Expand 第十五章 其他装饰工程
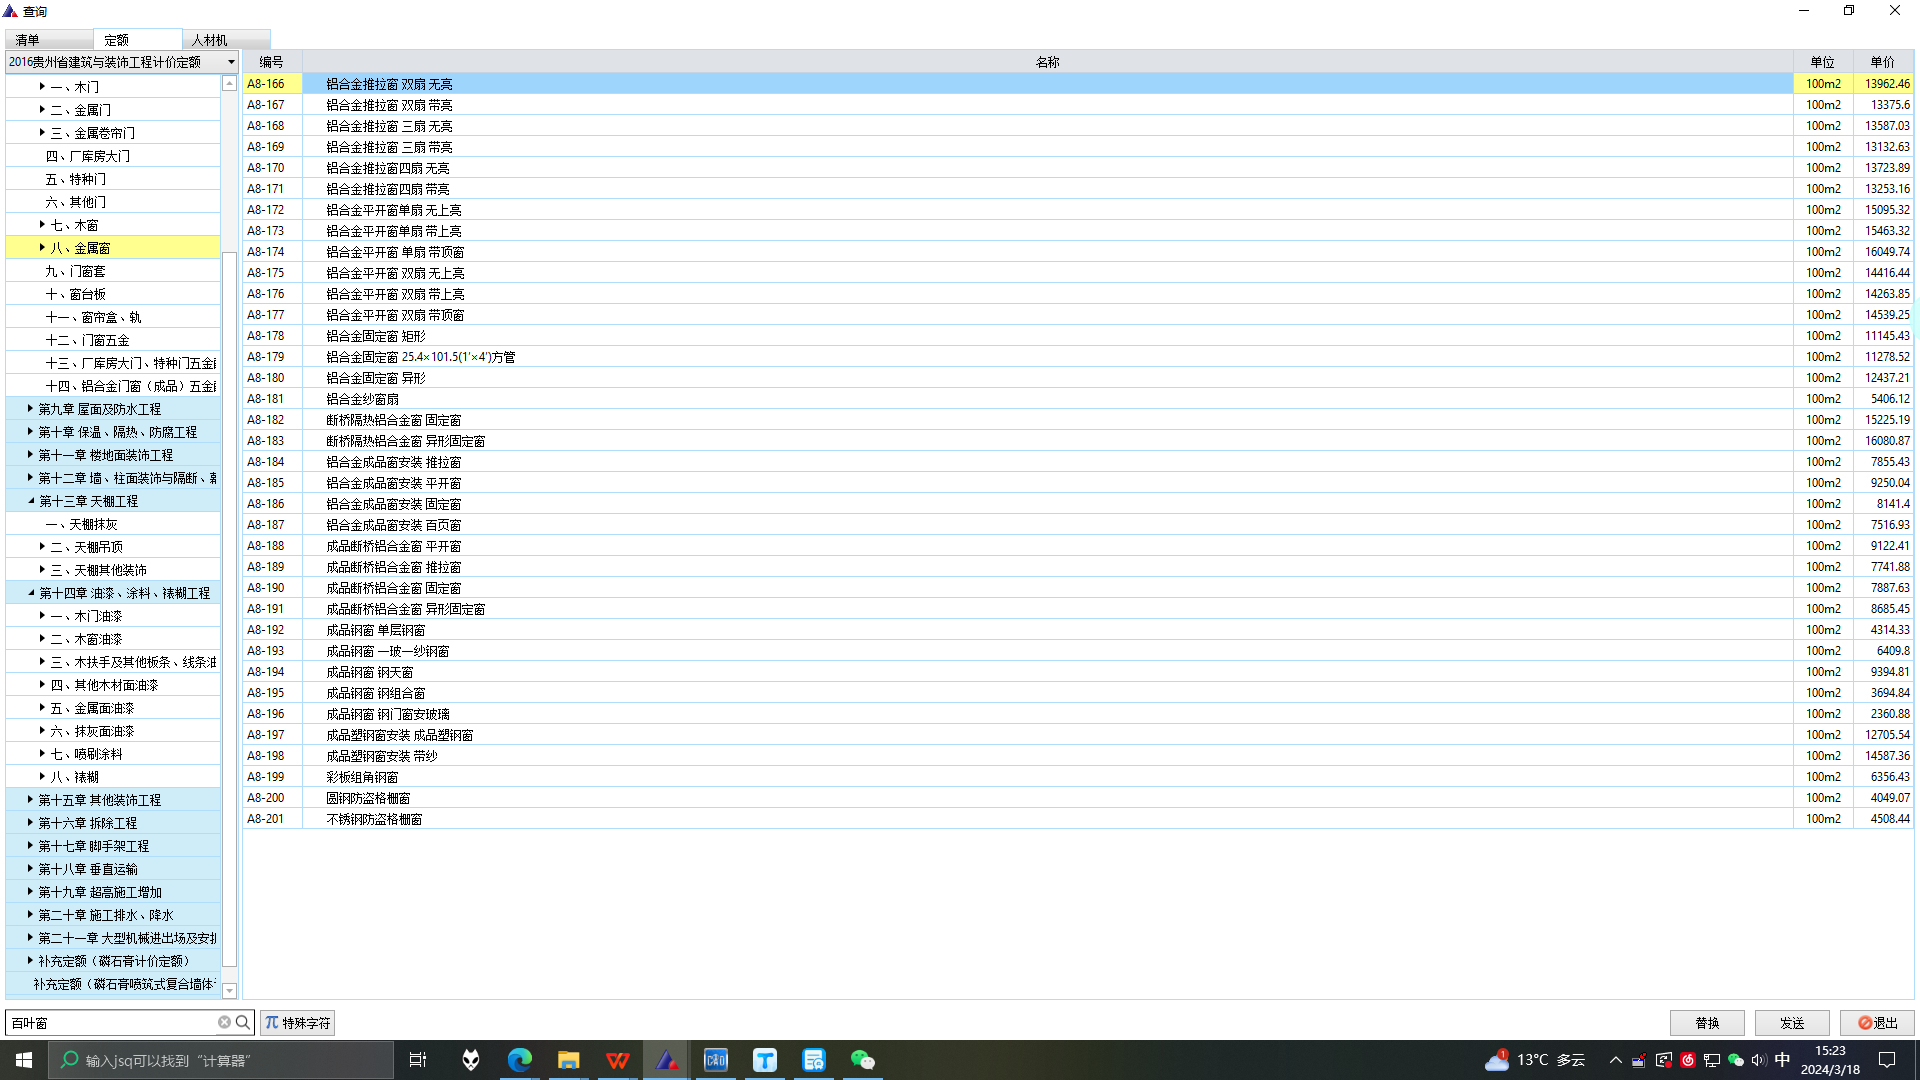 coord(30,800)
